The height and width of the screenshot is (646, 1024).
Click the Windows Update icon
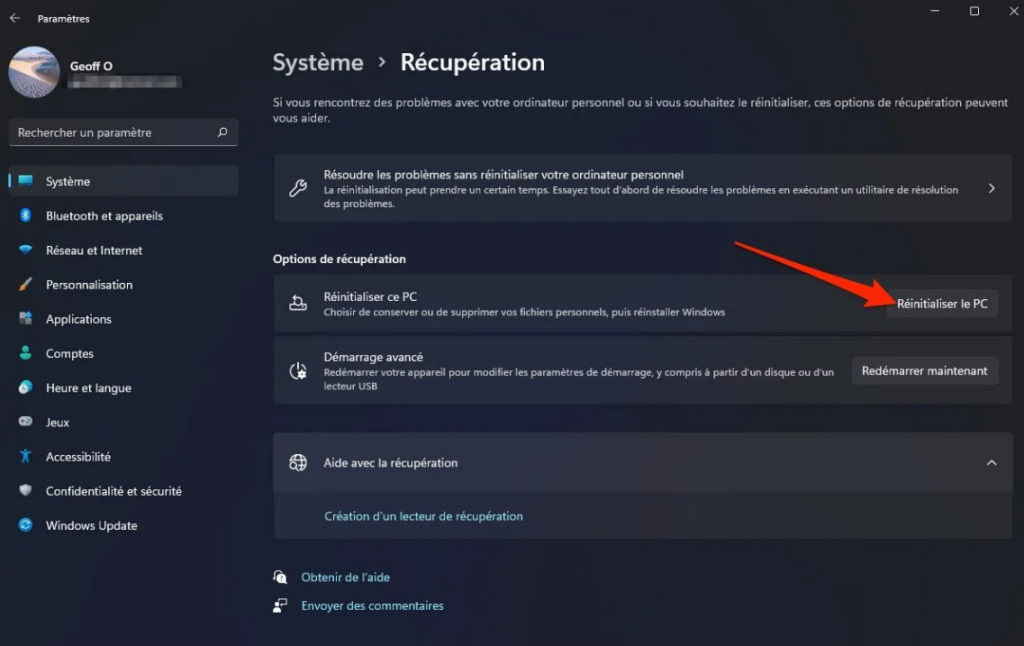pyautogui.click(x=26, y=526)
